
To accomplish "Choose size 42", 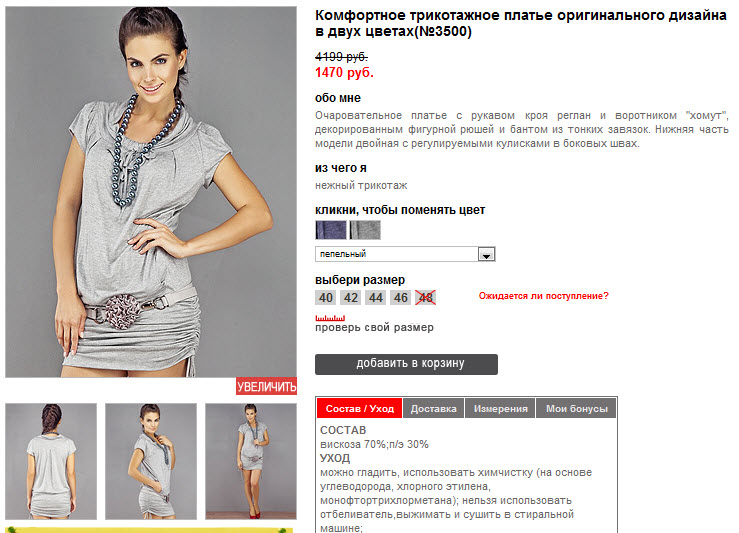I will tap(351, 298).
